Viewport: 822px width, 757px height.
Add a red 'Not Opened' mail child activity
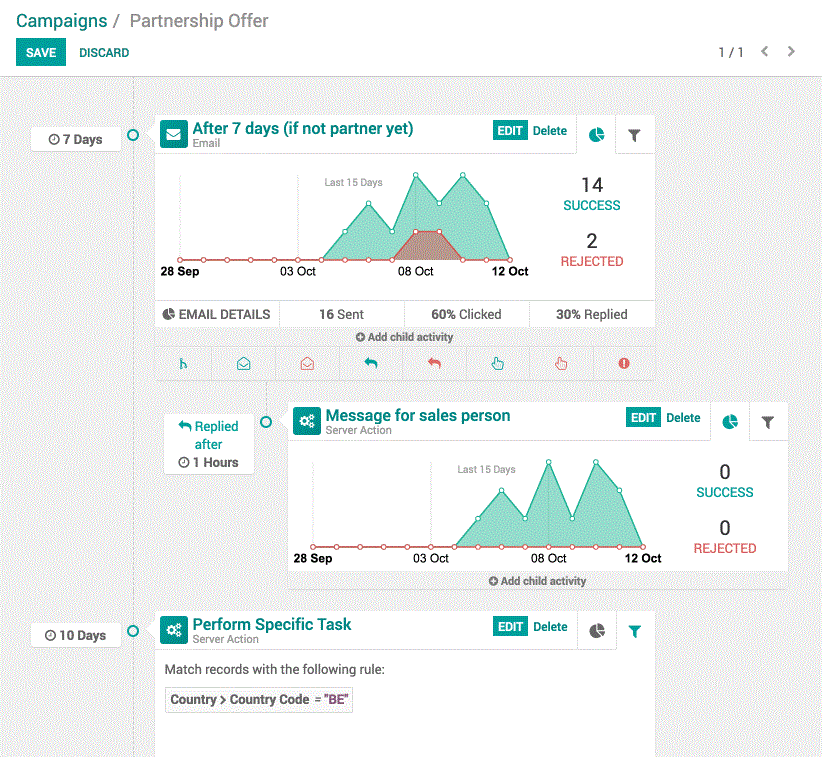(307, 364)
